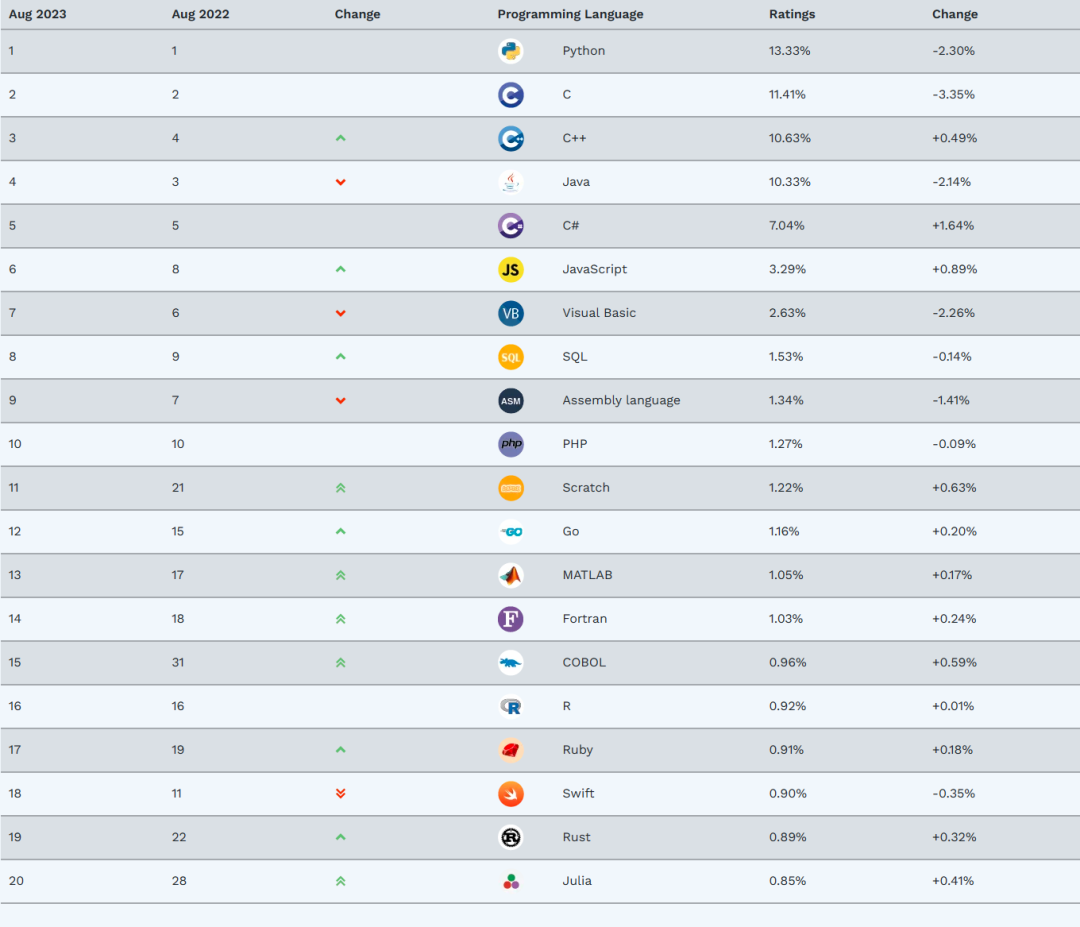Click the Swift bird logo
The width and height of the screenshot is (1080, 927).
point(510,794)
